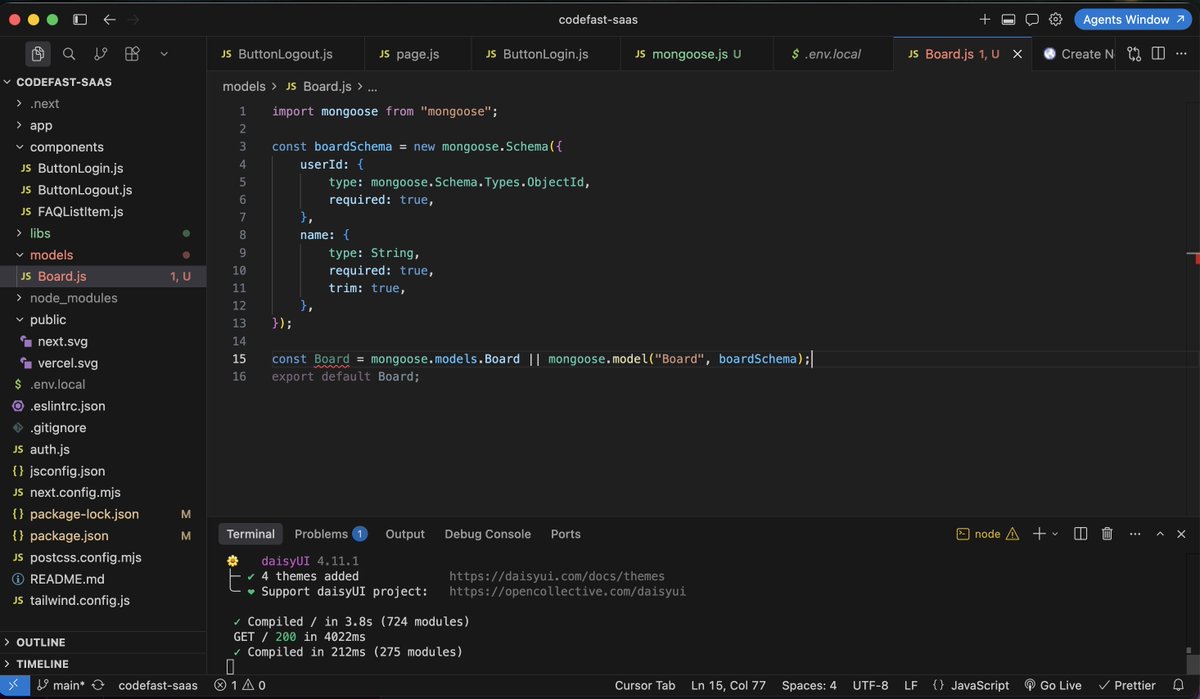Open the new terminal profile dropdown
The width and height of the screenshot is (1200, 699).
coord(1055,534)
